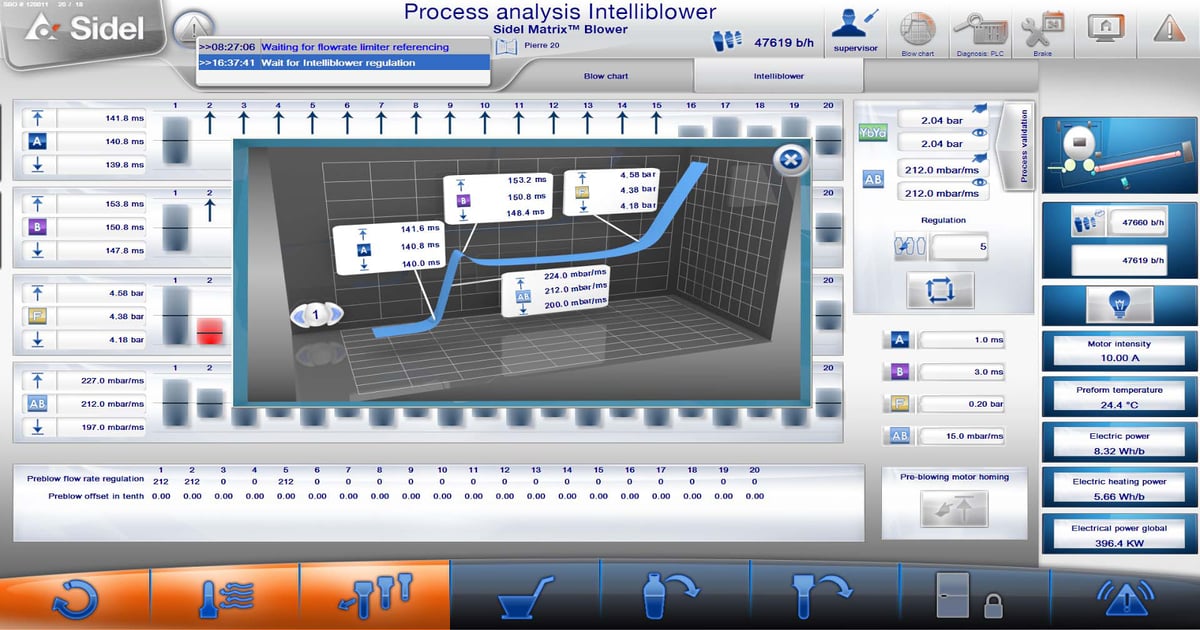Click the Pre-blowing motor homing button

tap(955, 509)
